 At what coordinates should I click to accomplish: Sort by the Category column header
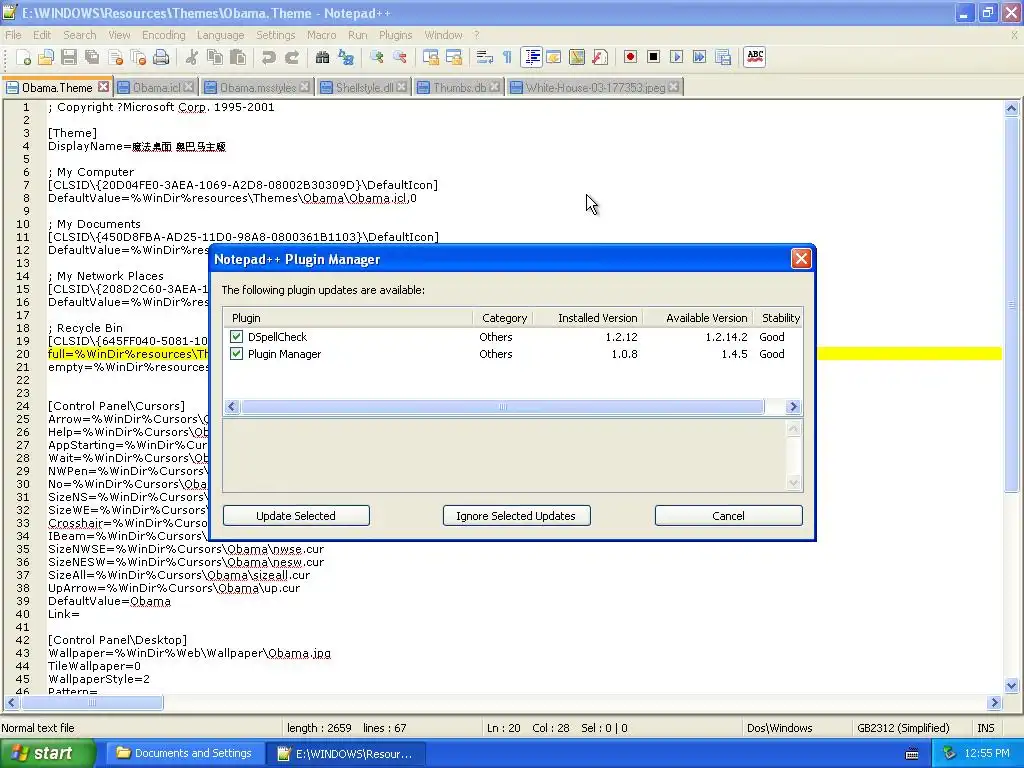504,318
